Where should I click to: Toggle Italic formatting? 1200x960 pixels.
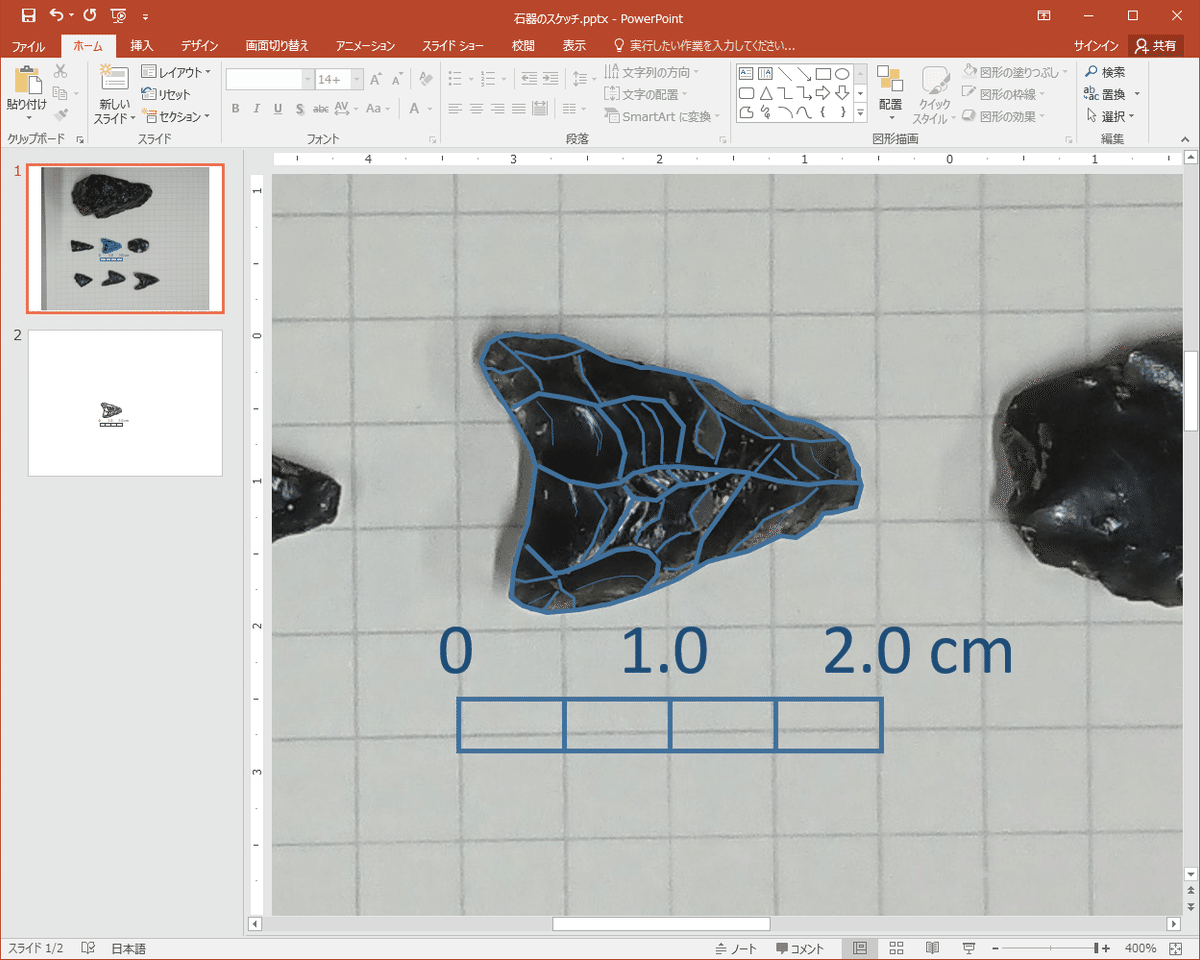(256, 109)
